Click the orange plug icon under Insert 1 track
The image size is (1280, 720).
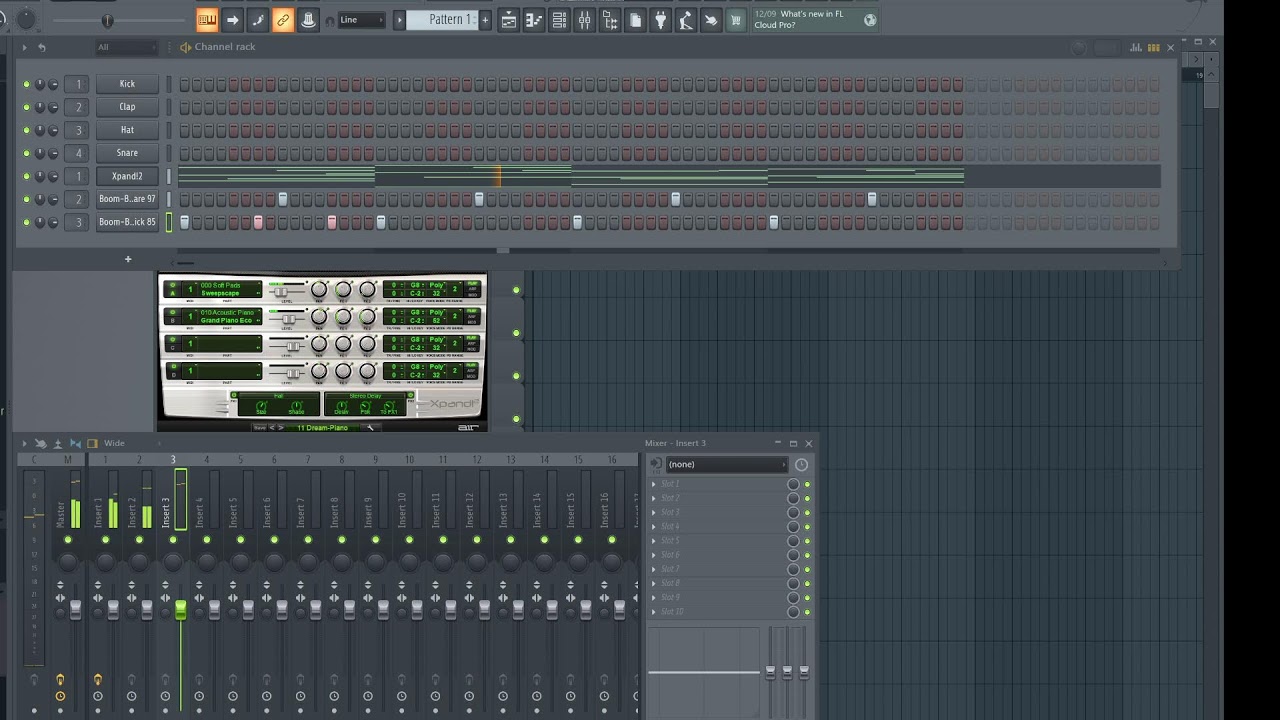click(x=97, y=680)
